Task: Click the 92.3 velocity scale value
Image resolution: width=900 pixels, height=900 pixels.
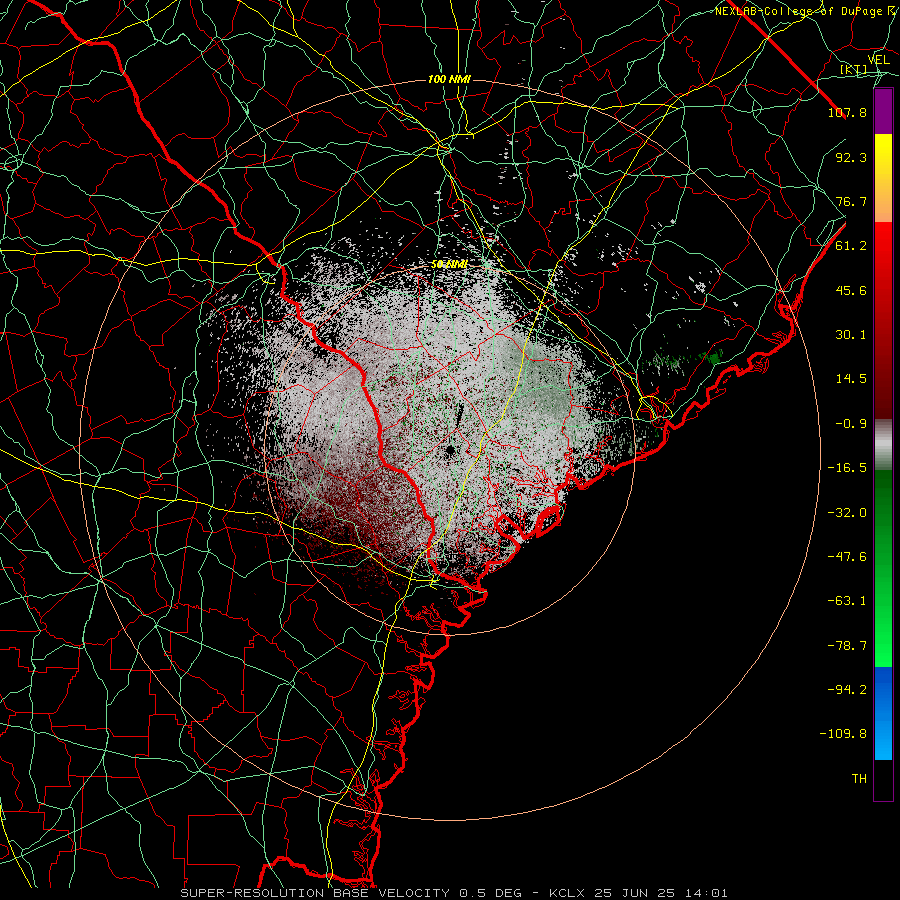Action: [851, 157]
